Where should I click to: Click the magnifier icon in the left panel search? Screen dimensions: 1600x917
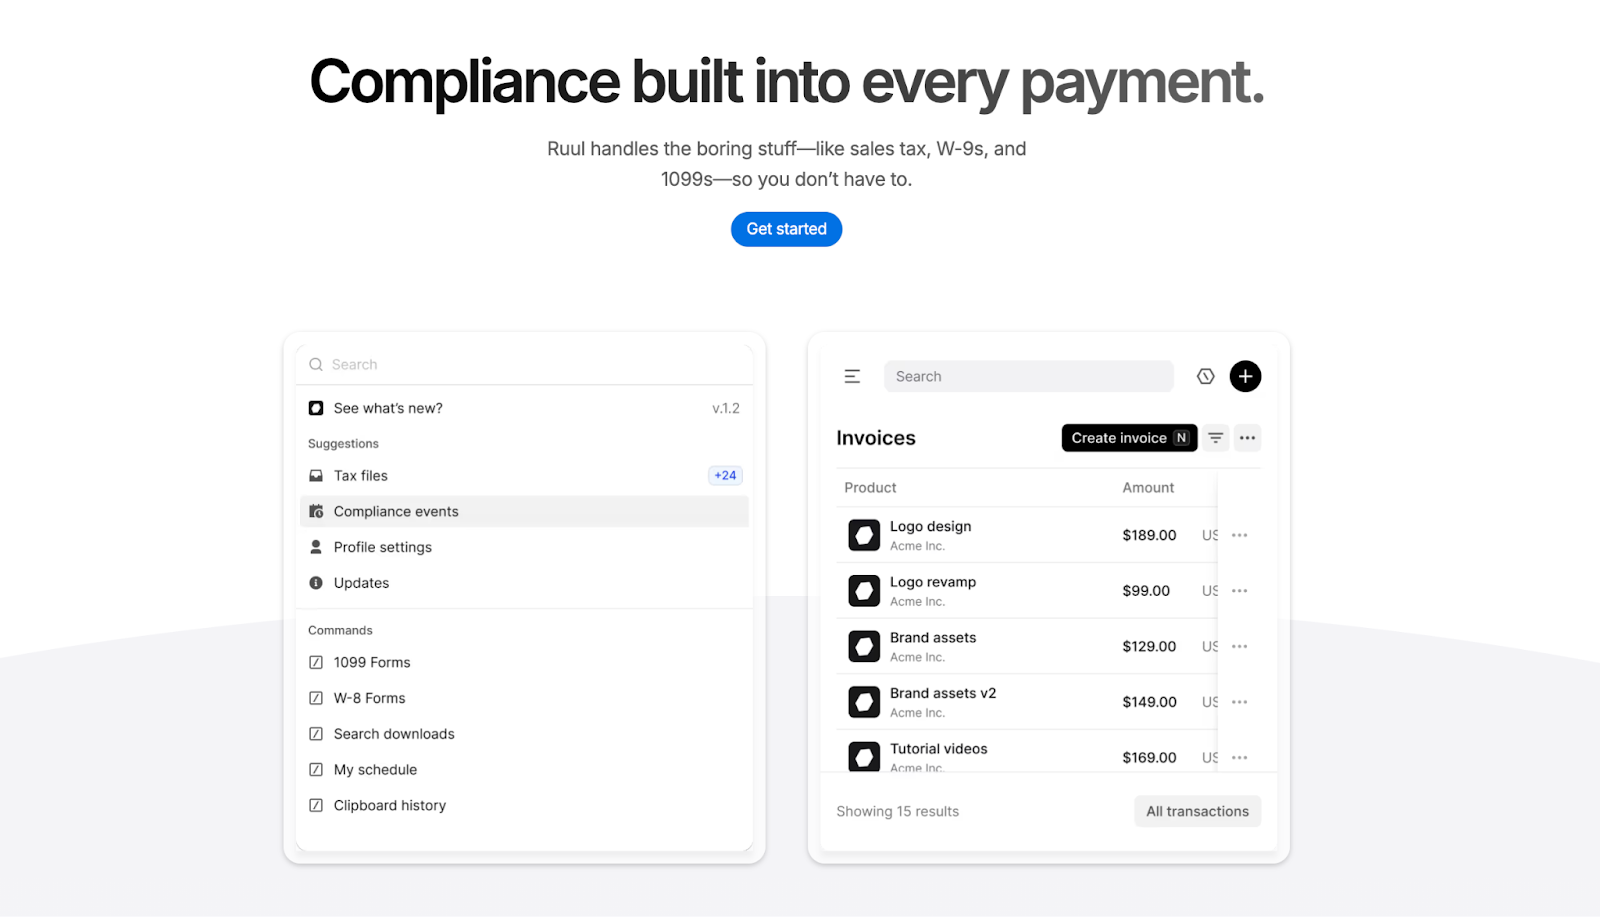coord(316,365)
